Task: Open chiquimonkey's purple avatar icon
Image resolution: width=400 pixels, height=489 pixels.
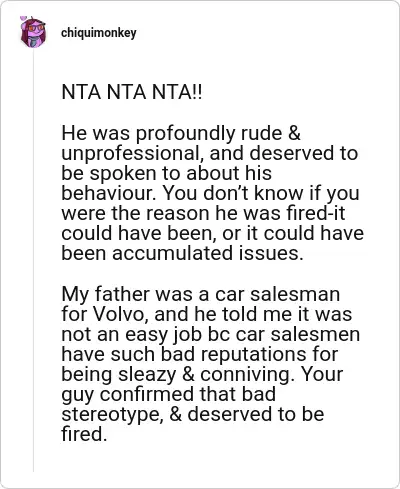Action: pyautogui.click(x=33, y=32)
